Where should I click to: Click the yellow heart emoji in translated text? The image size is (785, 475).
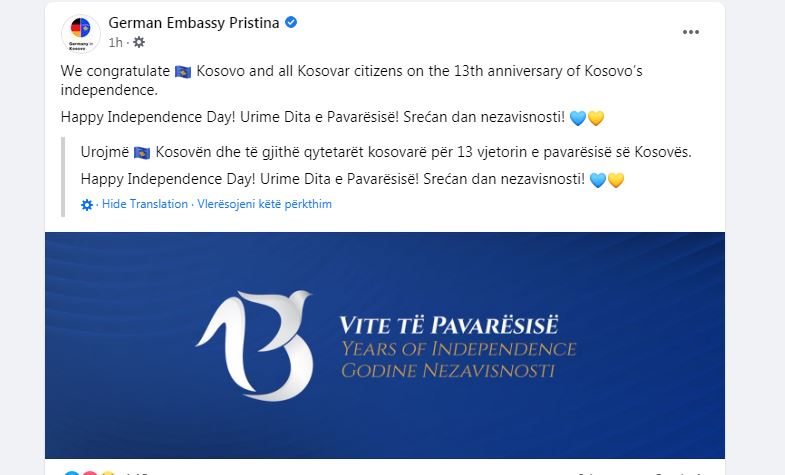[x=616, y=180]
